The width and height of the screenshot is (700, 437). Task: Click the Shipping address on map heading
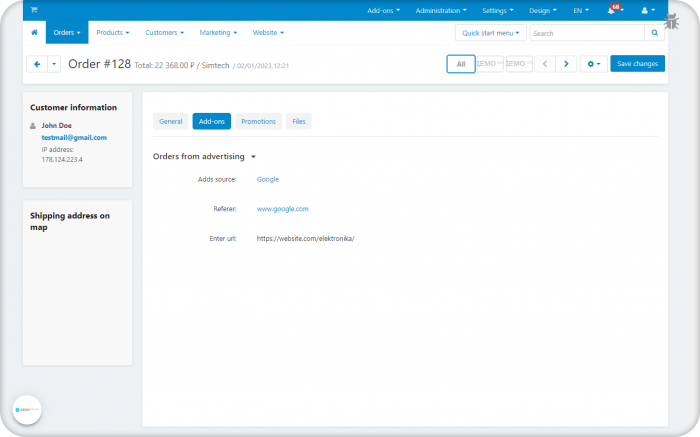tap(70, 221)
